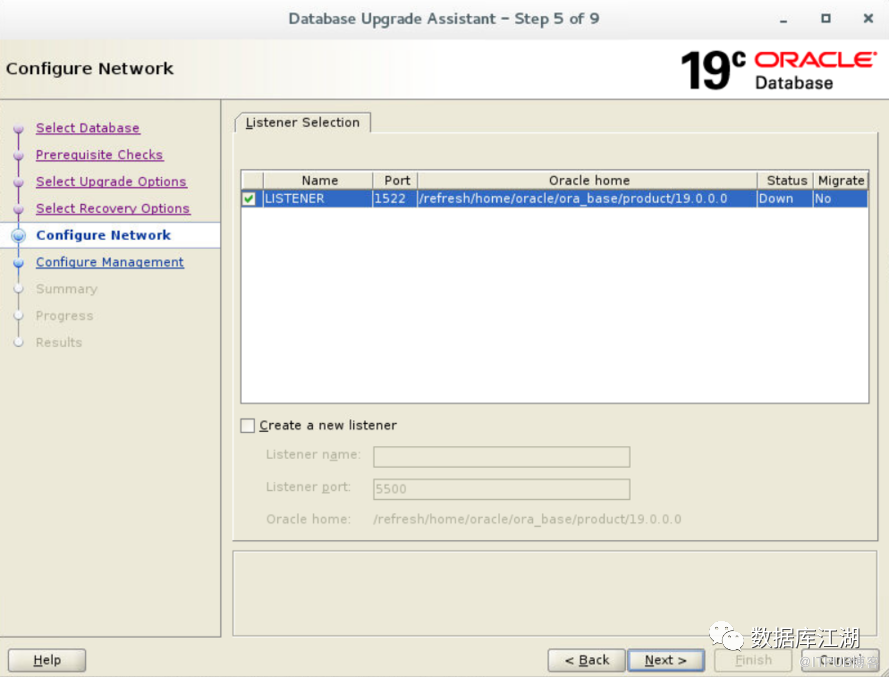Go to Select Database step
The height and width of the screenshot is (677, 889).
pos(87,128)
